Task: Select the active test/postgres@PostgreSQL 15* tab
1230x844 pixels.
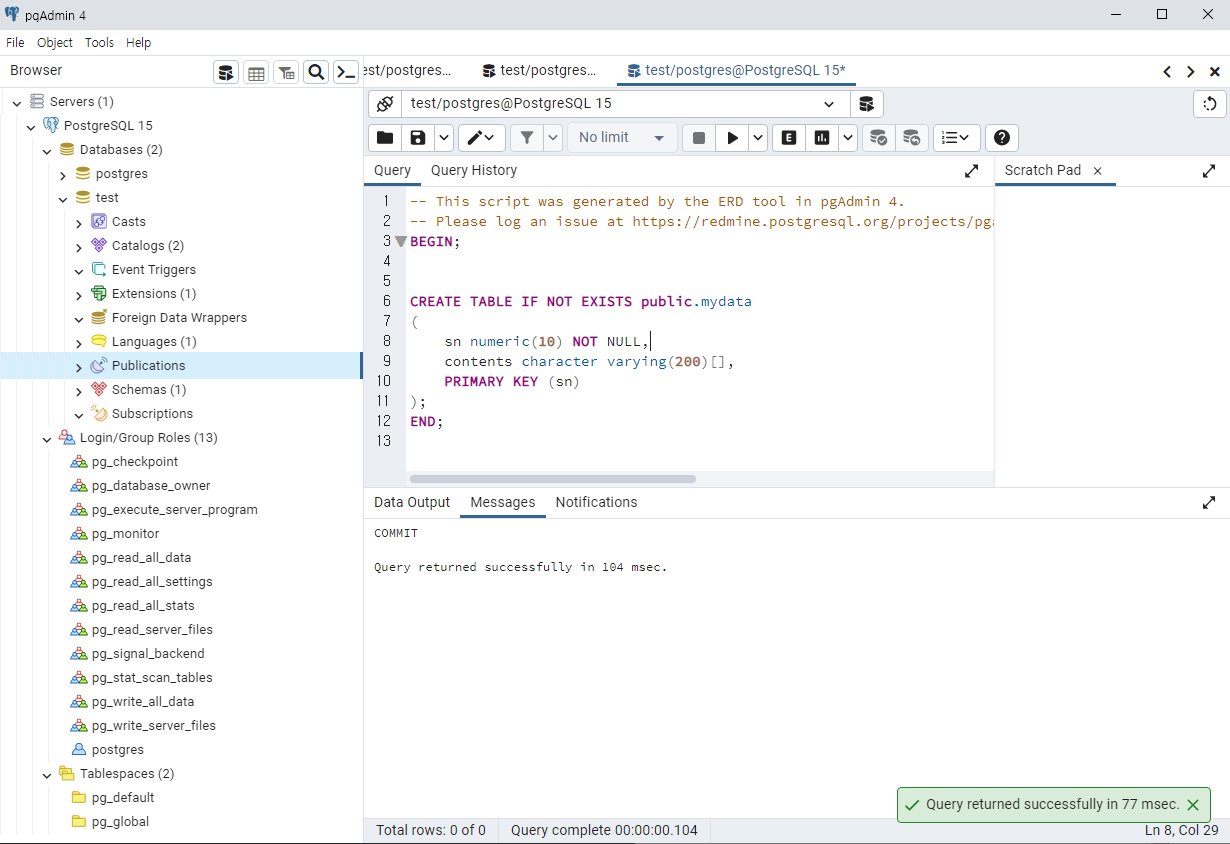Action: (736, 71)
